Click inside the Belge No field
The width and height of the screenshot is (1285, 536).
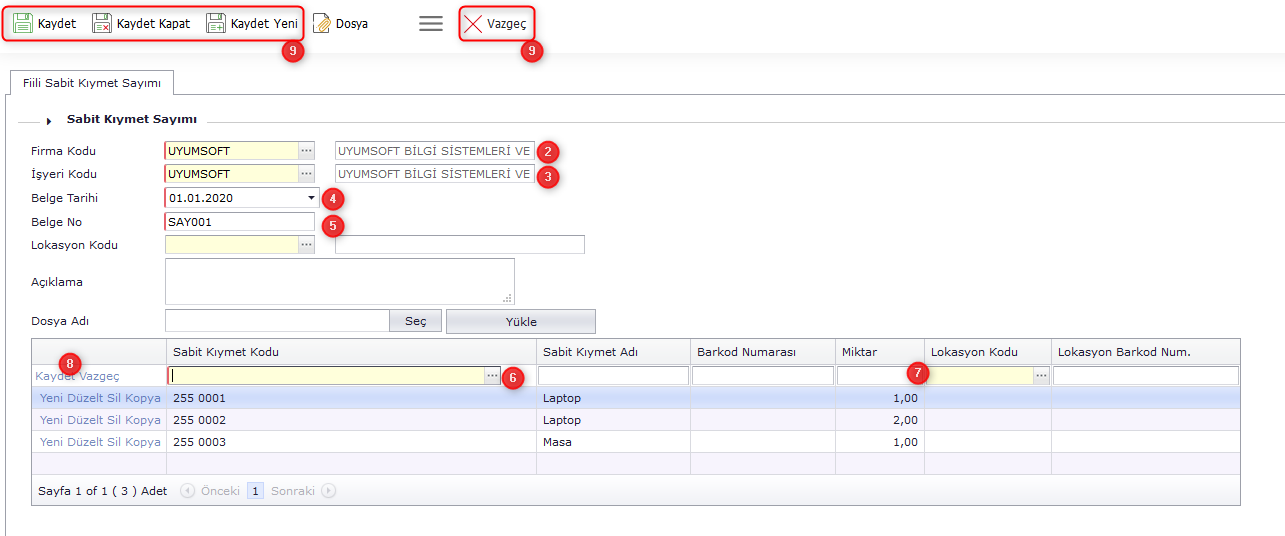tap(239, 221)
